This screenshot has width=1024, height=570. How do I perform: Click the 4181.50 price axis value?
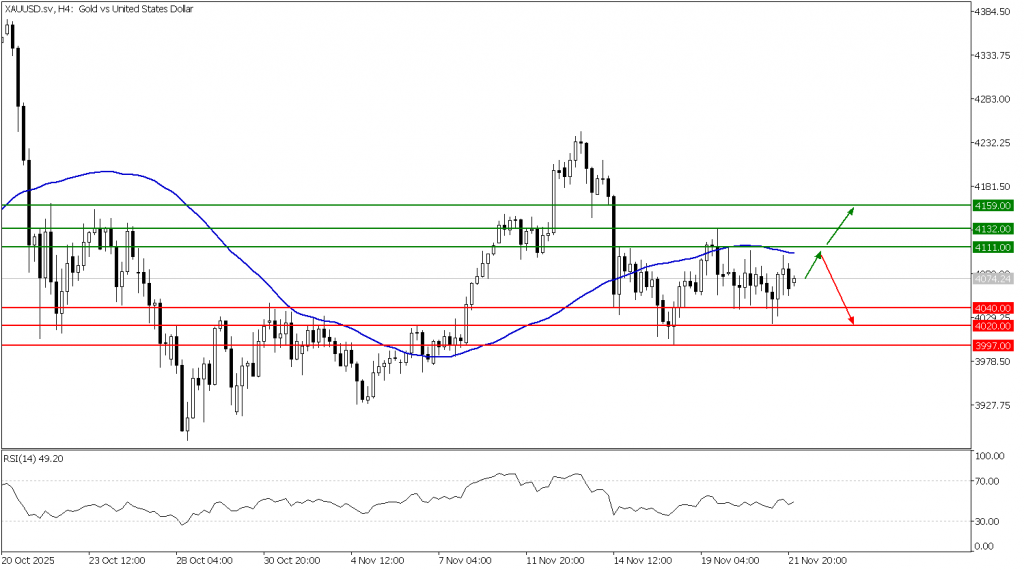(x=993, y=187)
